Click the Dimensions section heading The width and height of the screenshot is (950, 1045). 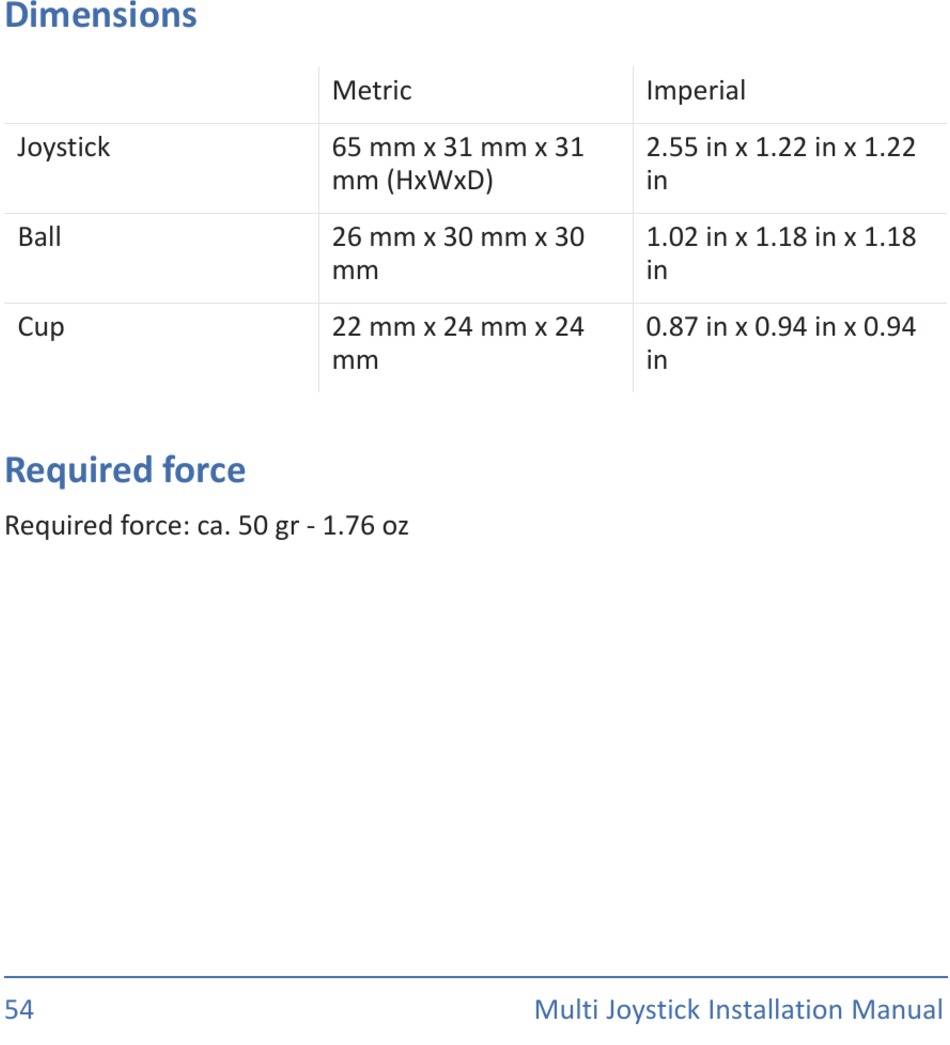tap(101, 16)
